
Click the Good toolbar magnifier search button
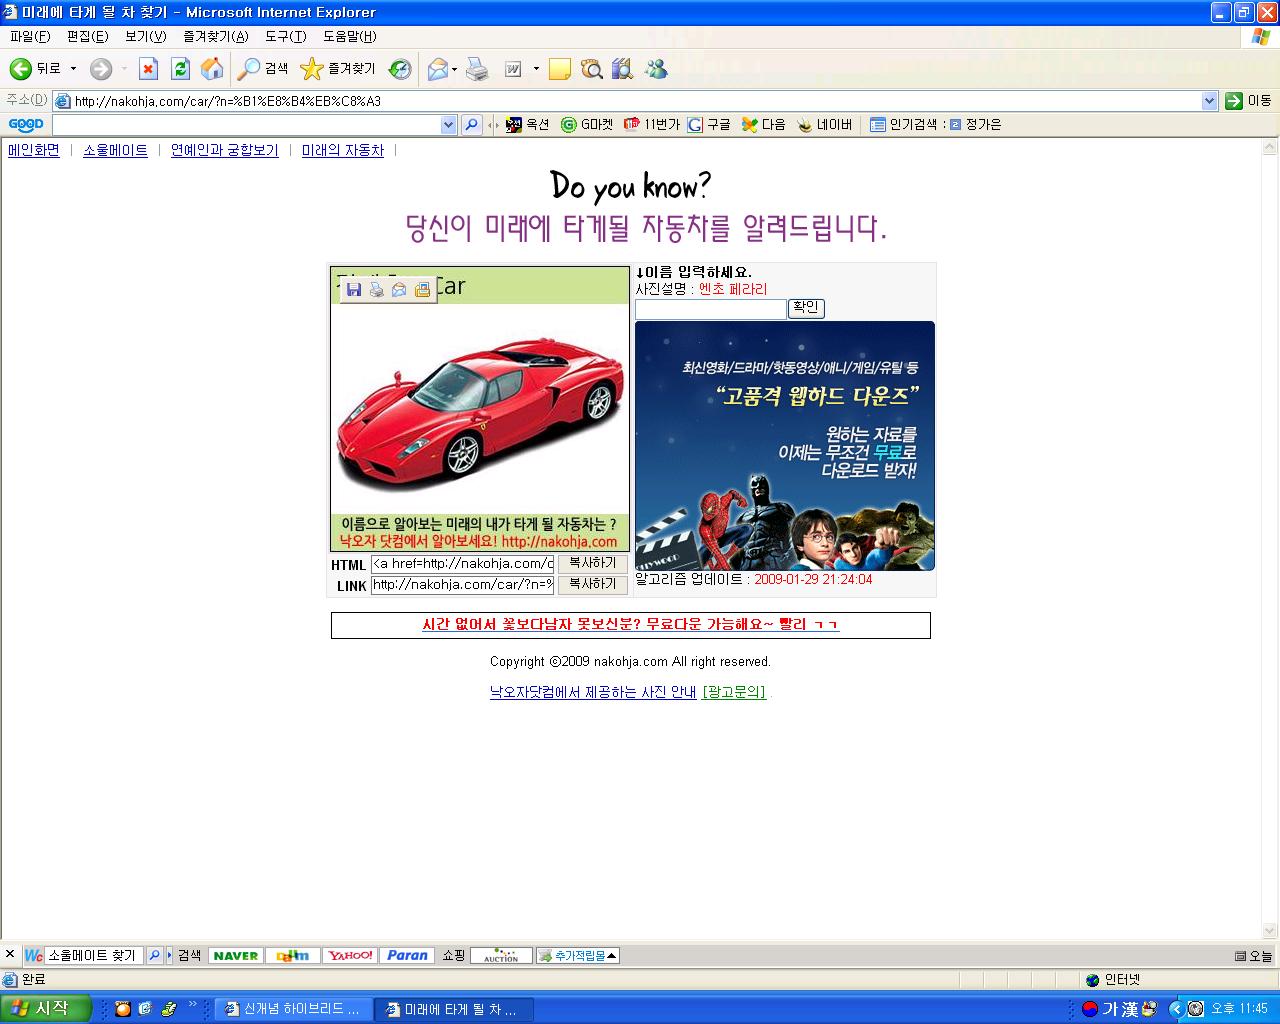[x=472, y=125]
